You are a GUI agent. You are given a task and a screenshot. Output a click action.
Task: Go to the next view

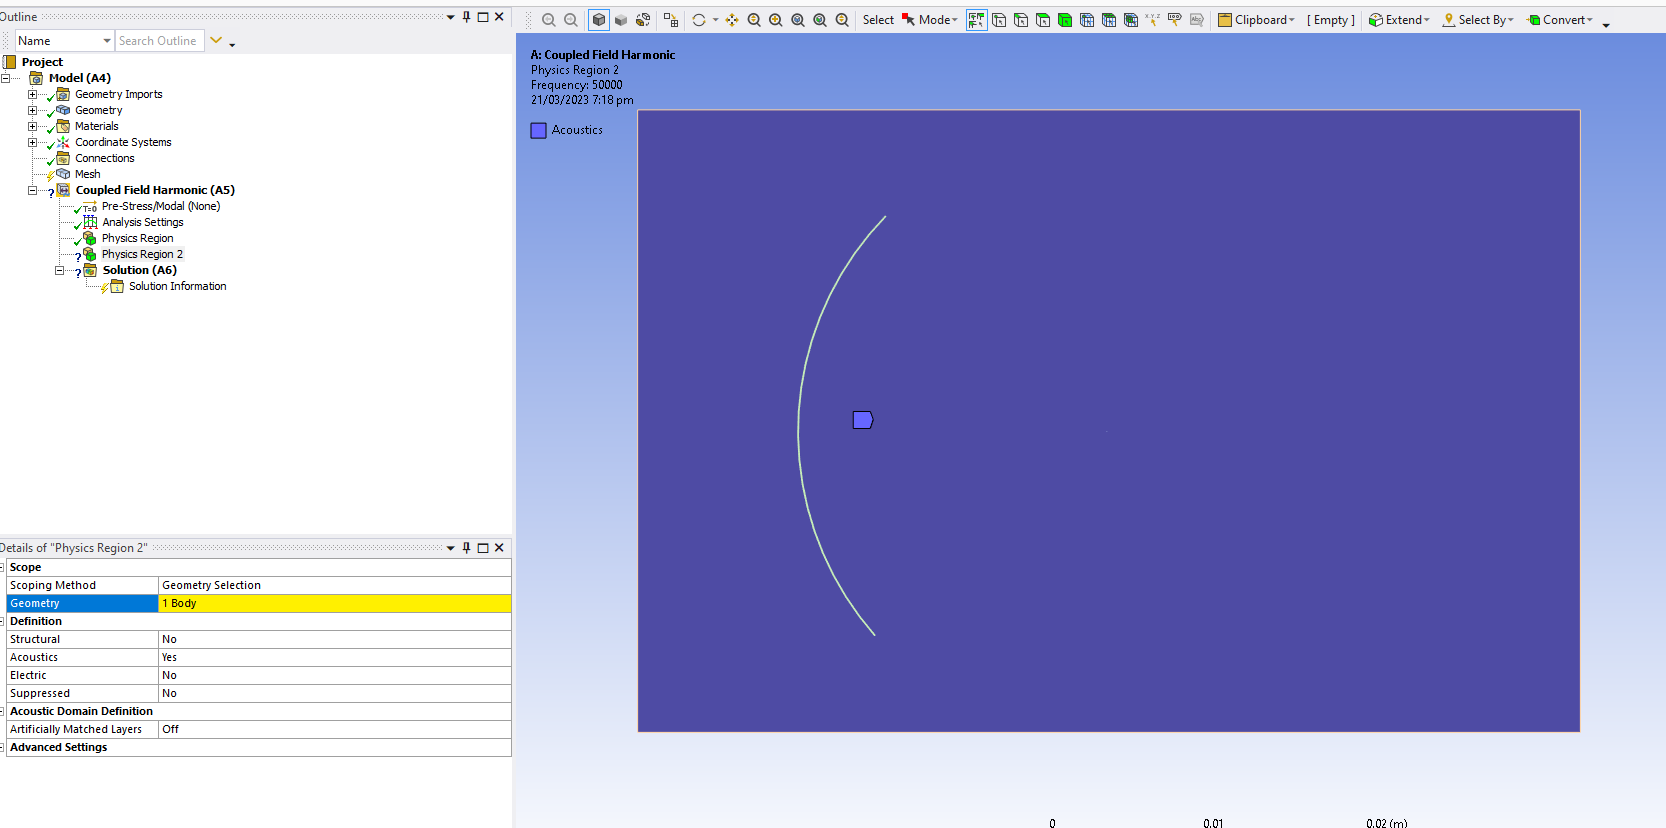pyautogui.click(x=571, y=20)
